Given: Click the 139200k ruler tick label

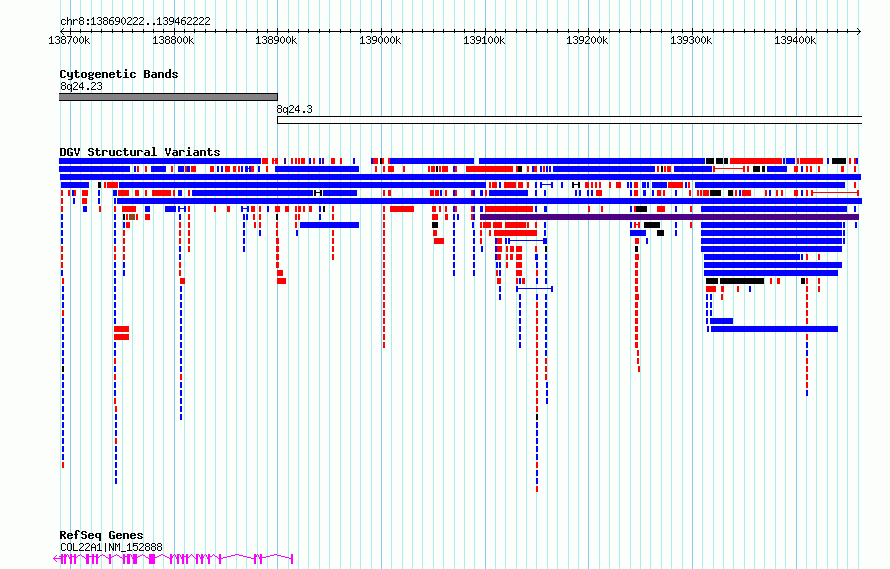Looking at the screenshot, I should click(x=587, y=40).
